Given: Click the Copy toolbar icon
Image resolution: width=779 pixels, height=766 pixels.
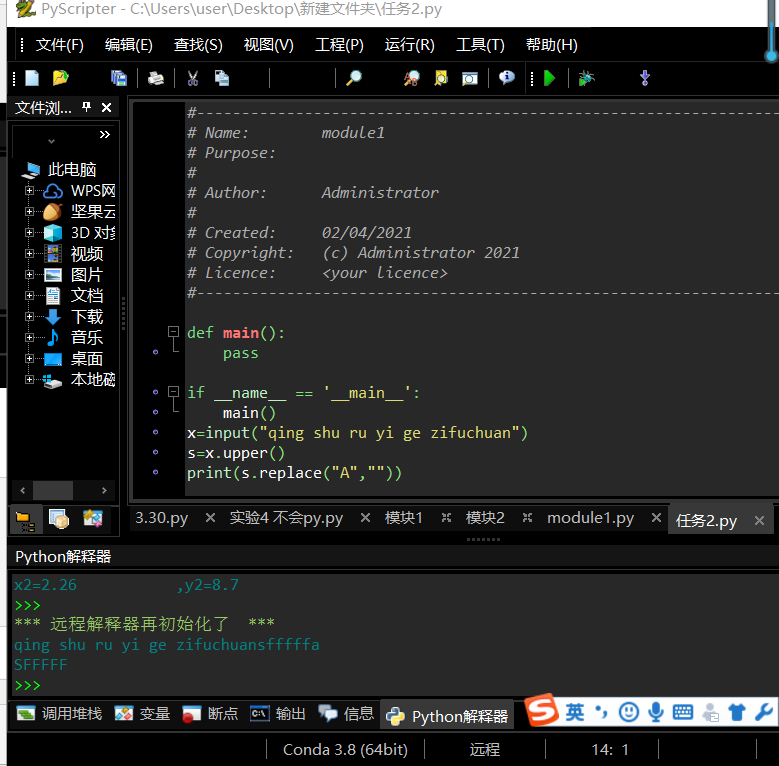Looking at the screenshot, I should (x=222, y=78).
